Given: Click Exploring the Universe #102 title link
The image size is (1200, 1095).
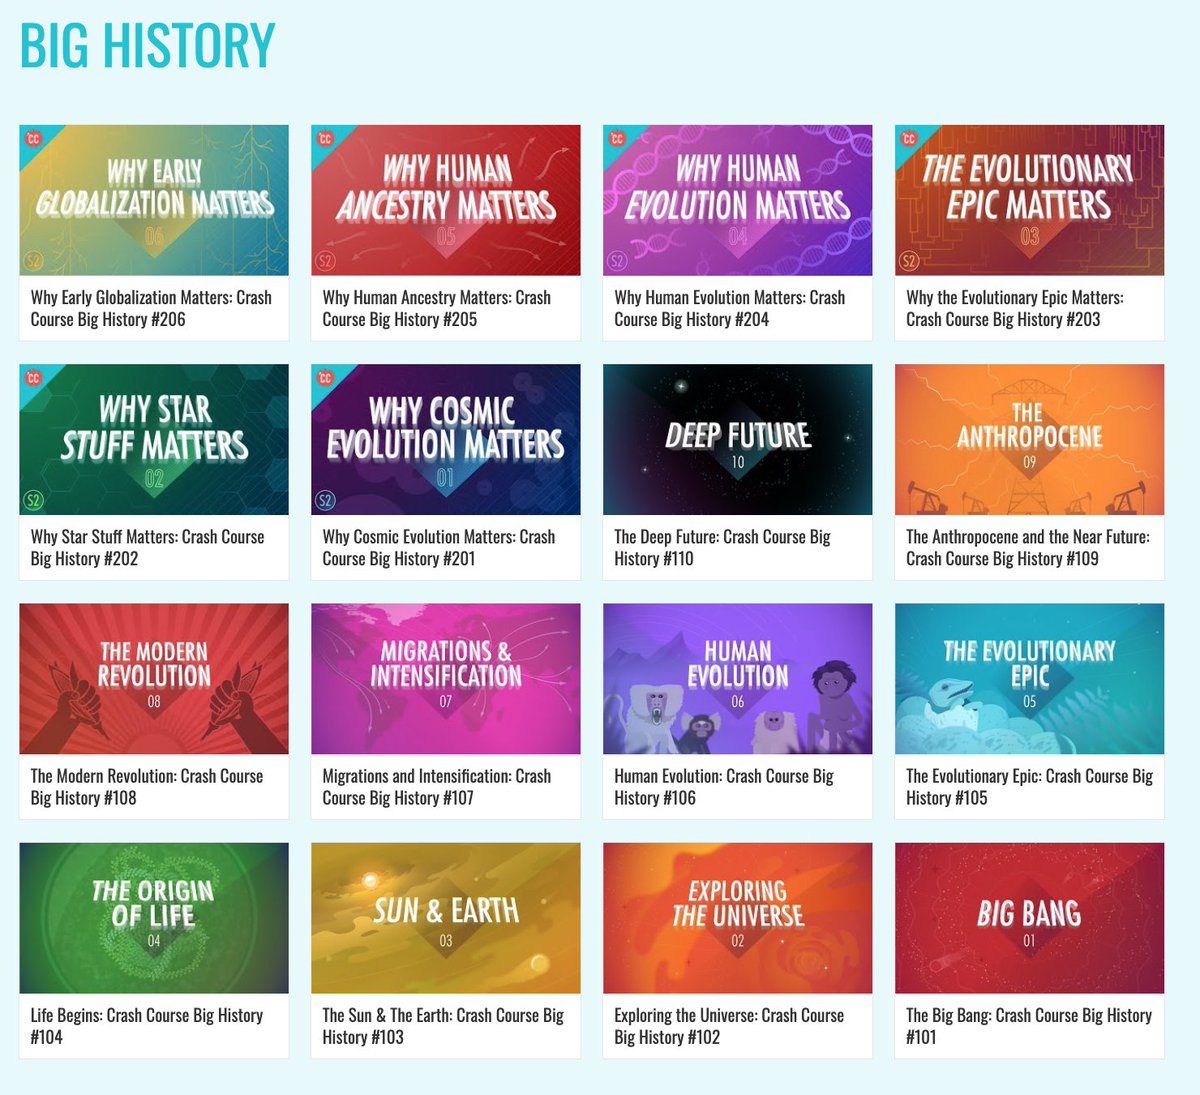Looking at the screenshot, I should [x=729, y=1026].
